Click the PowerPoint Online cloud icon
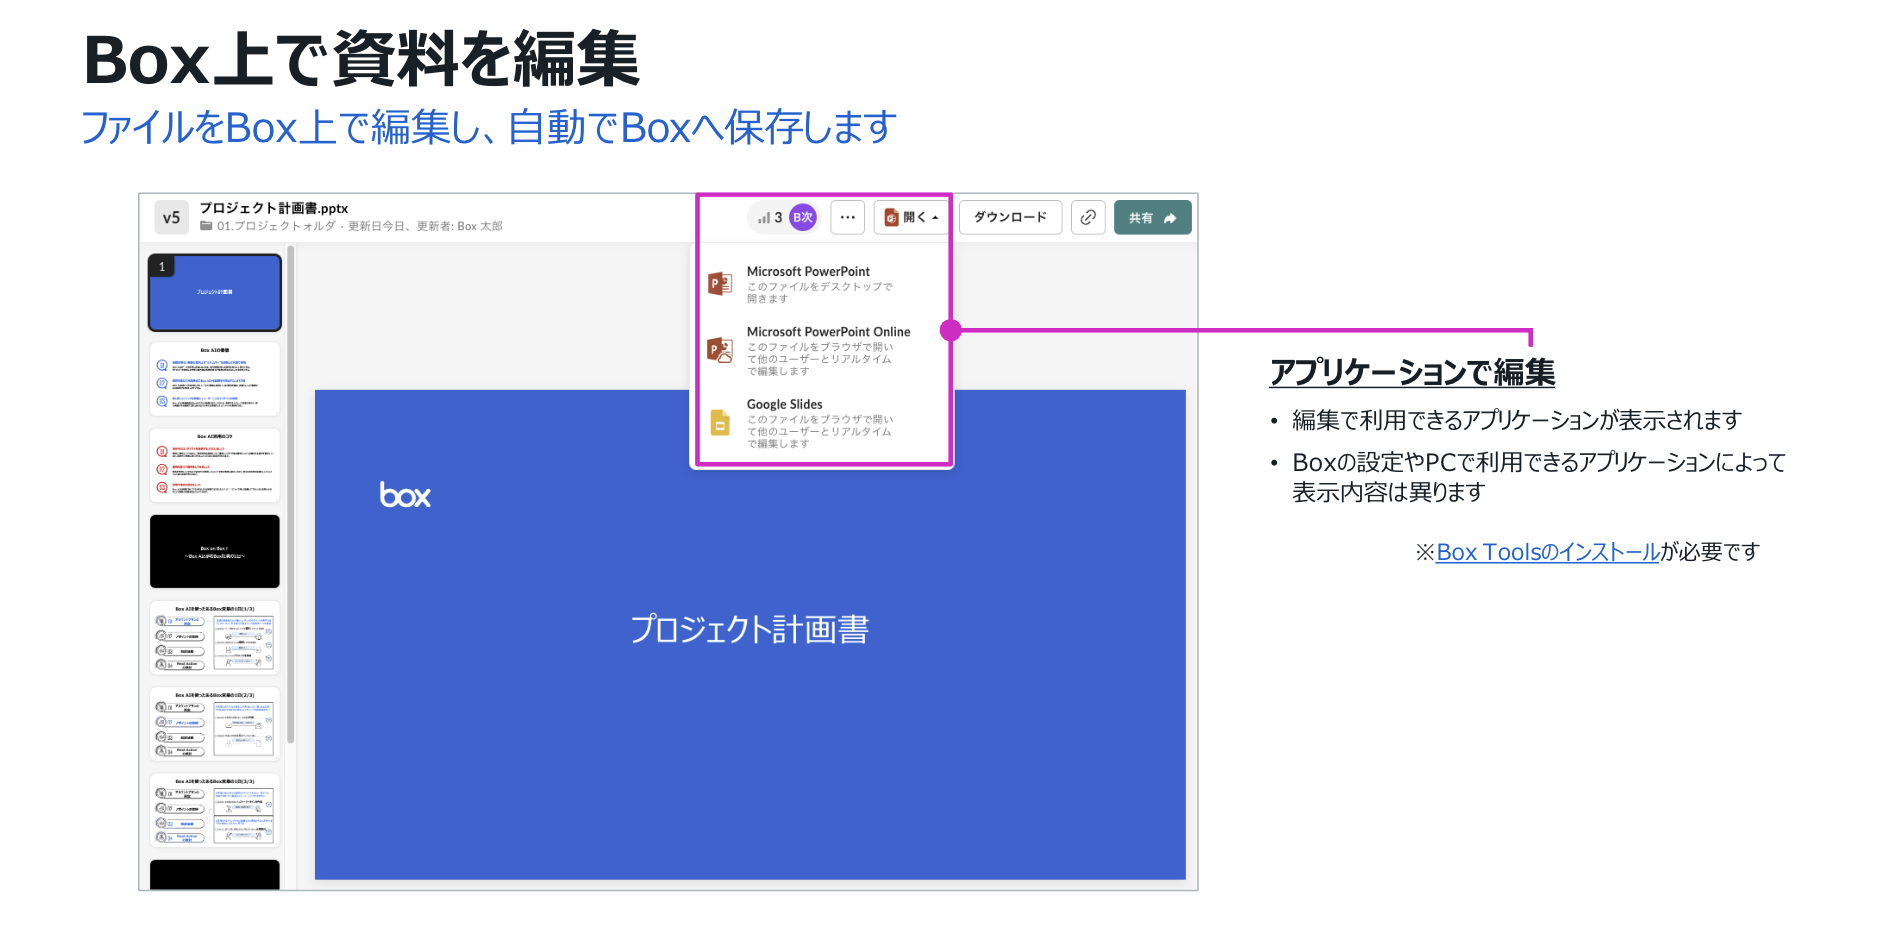 (x=720, y=350)
